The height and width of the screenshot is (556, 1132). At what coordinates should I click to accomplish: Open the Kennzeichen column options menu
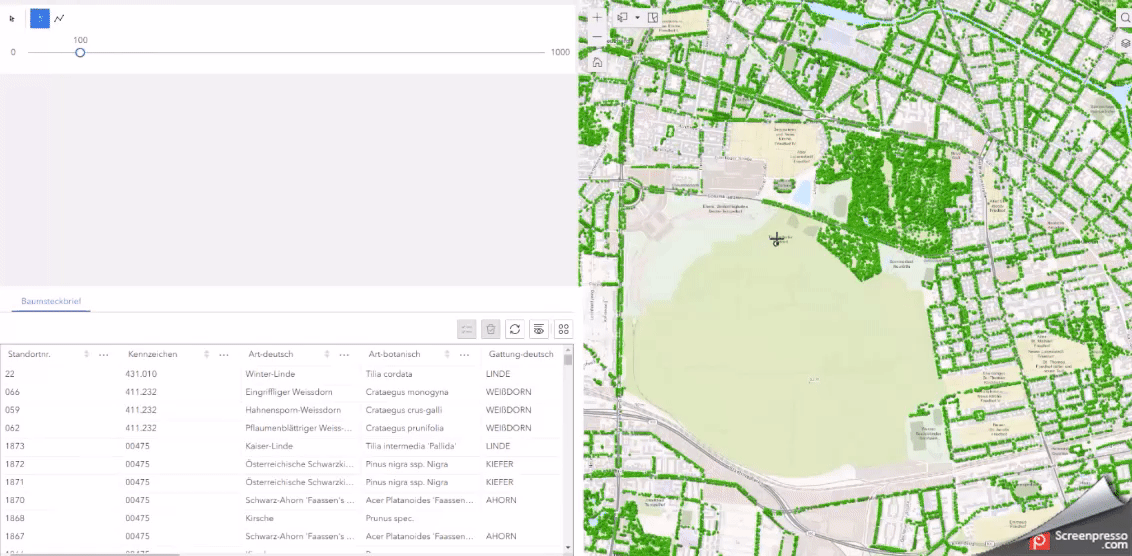point(224,355)
